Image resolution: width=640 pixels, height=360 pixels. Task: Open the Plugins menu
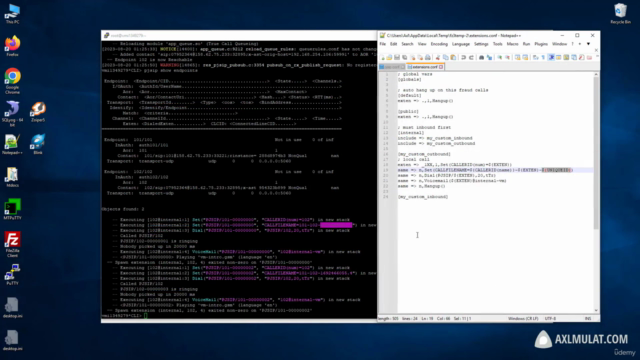[x=541, y=44]
